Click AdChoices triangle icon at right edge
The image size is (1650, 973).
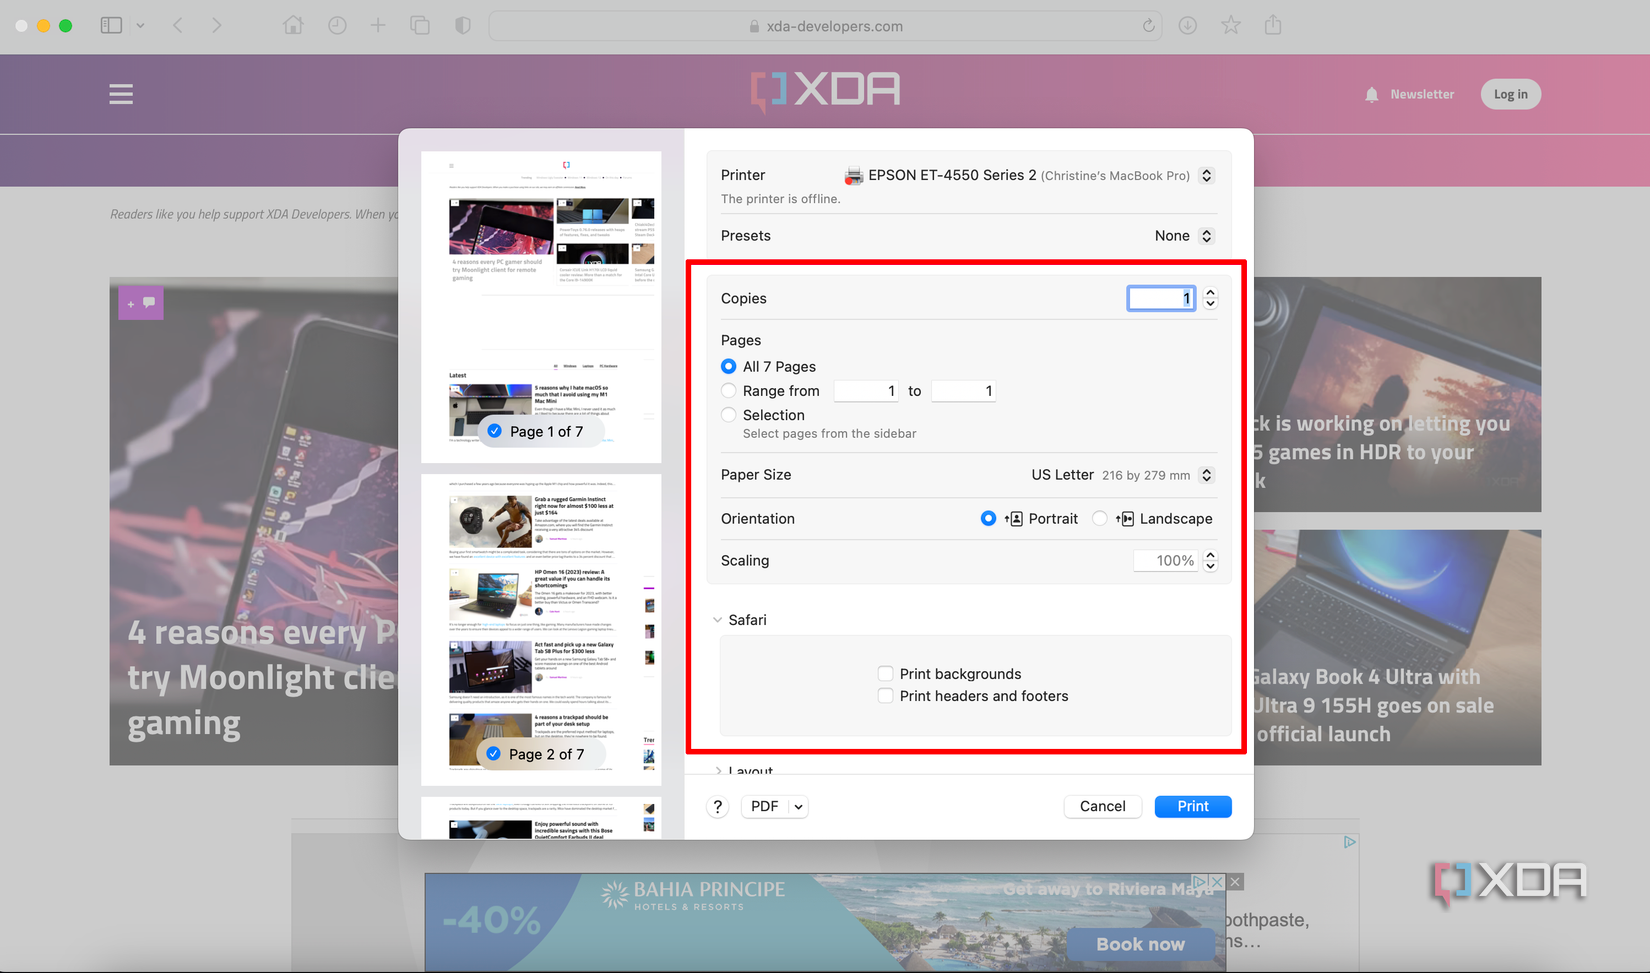[x=1349, y=842]
